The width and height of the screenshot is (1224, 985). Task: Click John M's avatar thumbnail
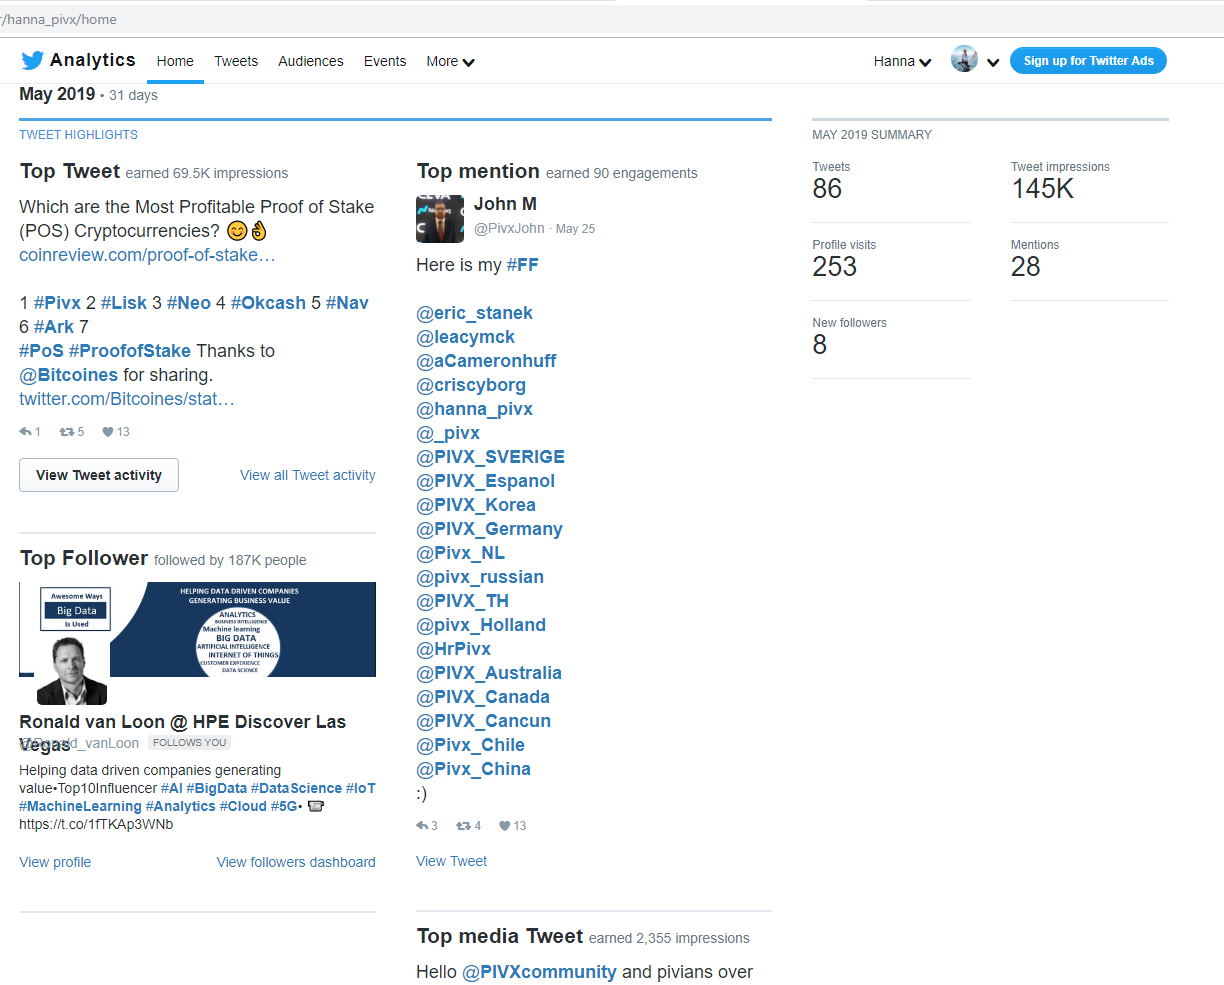440,219
